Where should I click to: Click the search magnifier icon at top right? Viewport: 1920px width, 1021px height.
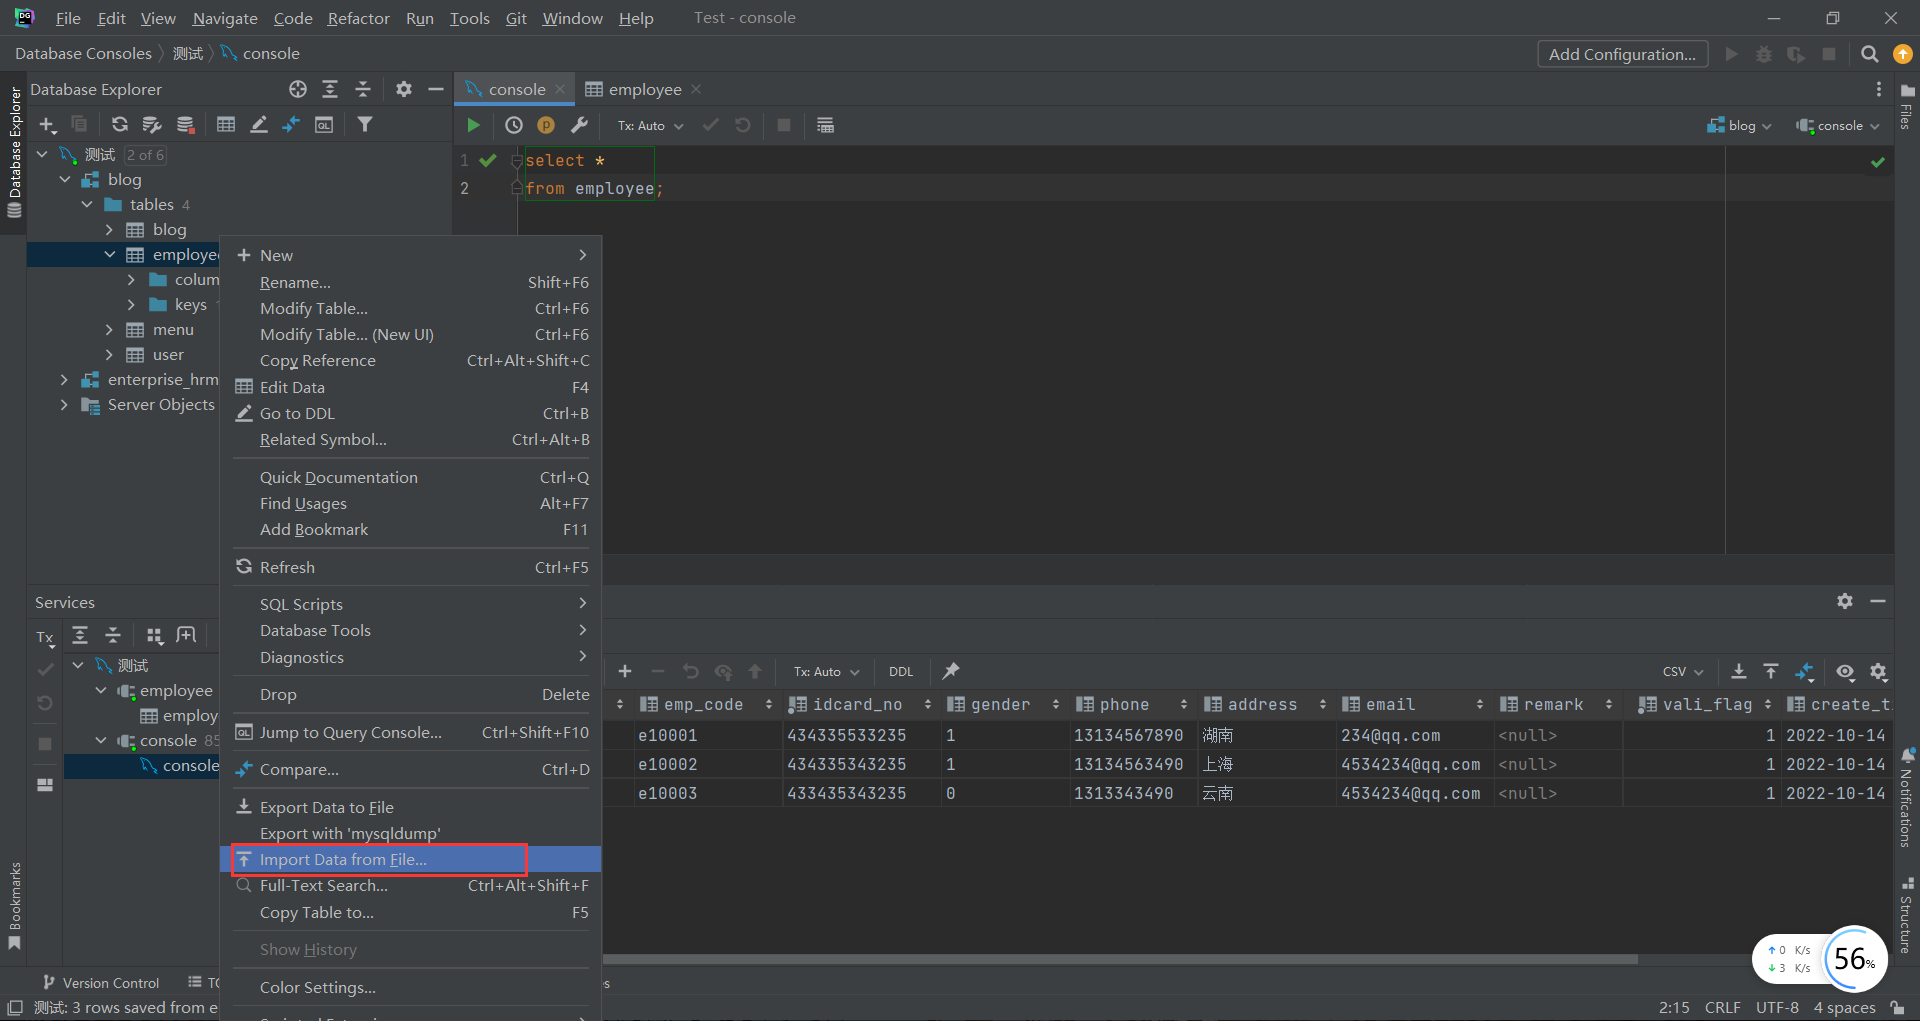click(1869, 54)
